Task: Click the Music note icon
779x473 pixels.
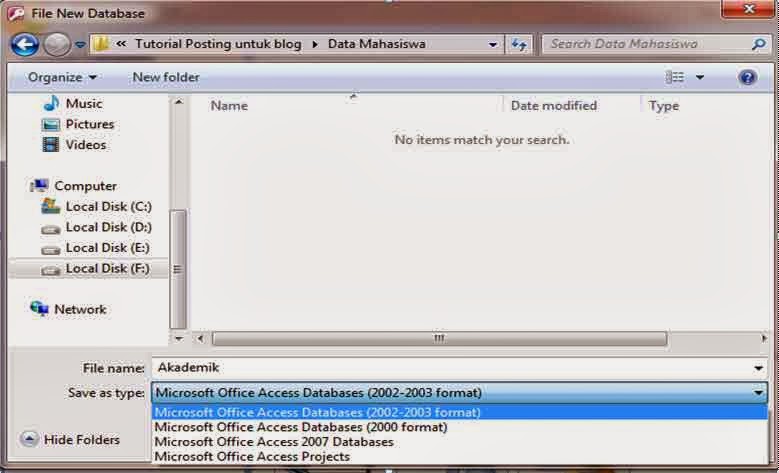Action: [51, 103]
